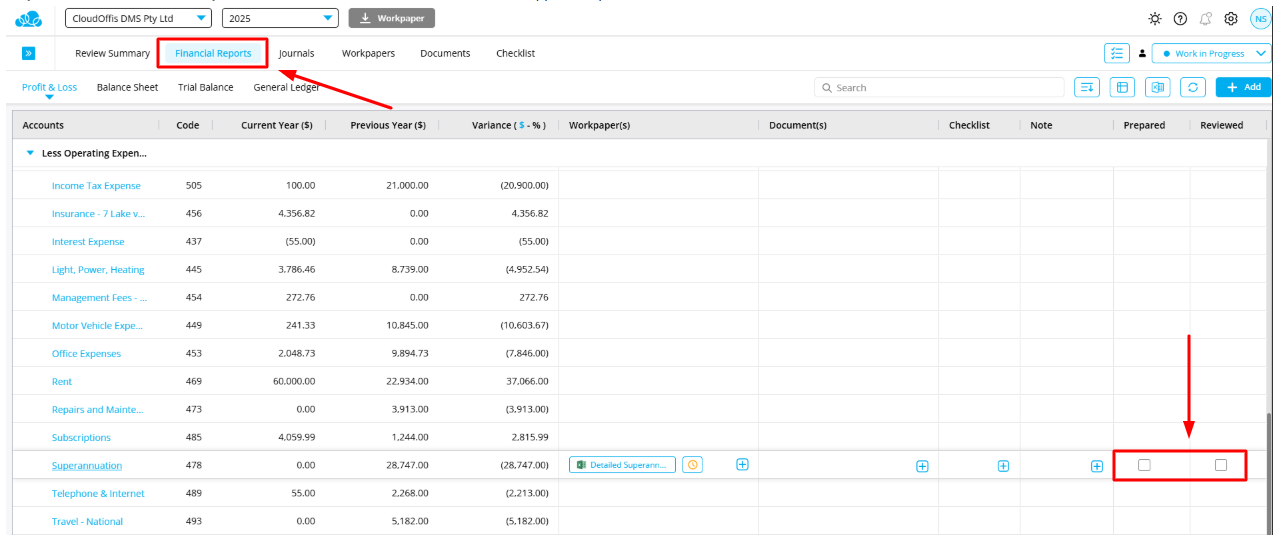Tick the Prepared checkbox for Superannuation
Image resolution: width=1273 pixels, height=539 pixels.
tap(1144, 465)
